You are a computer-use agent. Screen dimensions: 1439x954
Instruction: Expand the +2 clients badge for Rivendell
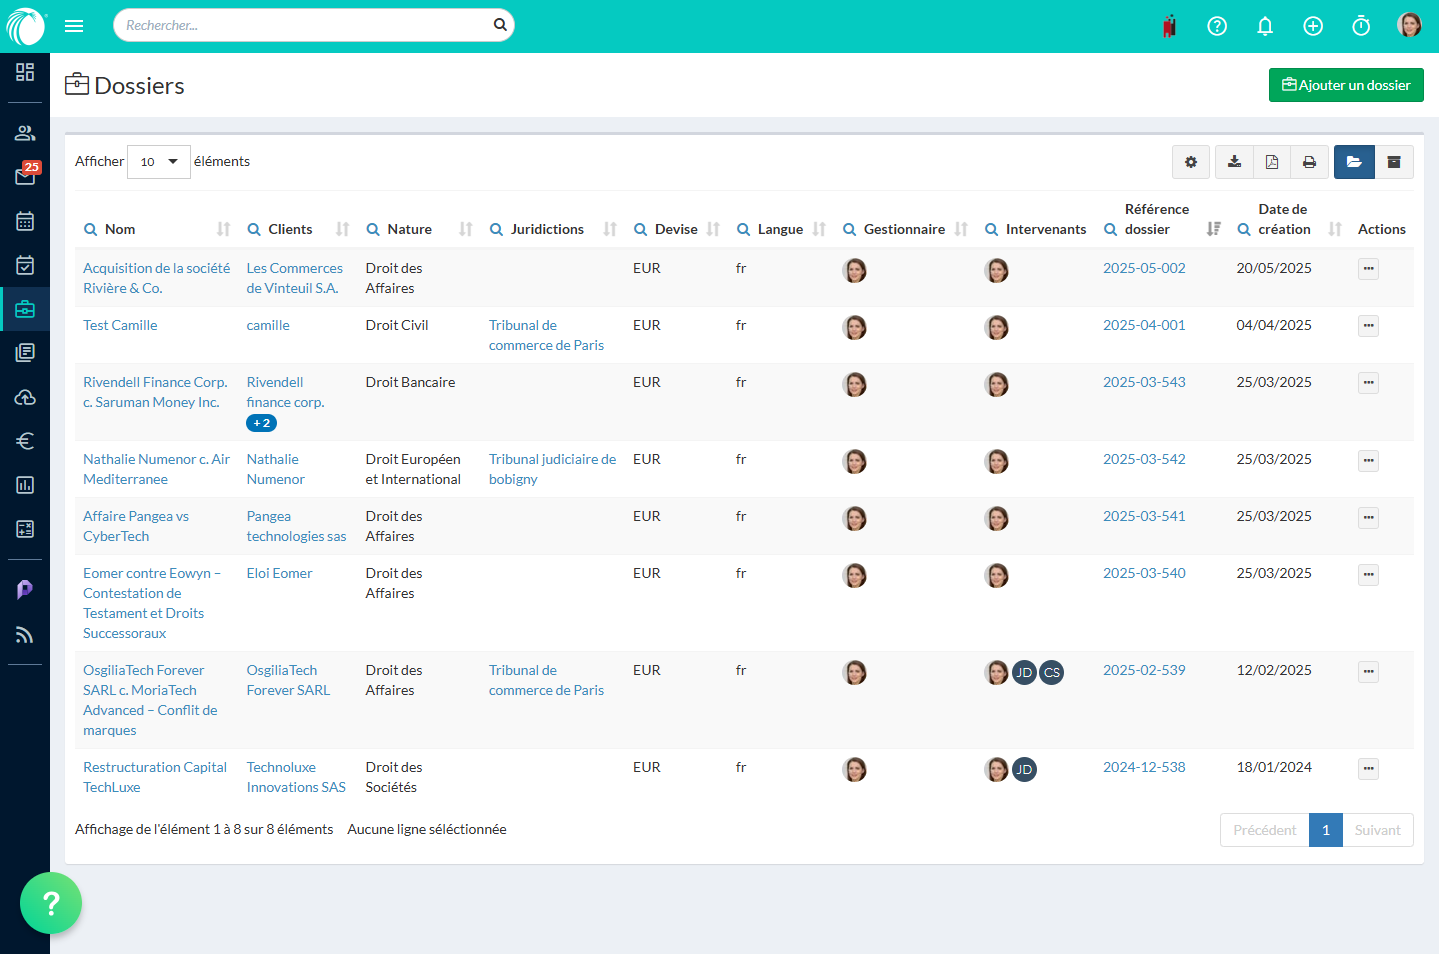point(261,423)
